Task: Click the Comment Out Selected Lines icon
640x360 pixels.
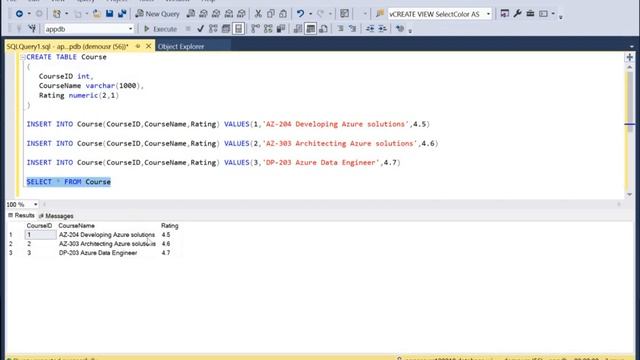Action: pos(340,29)
